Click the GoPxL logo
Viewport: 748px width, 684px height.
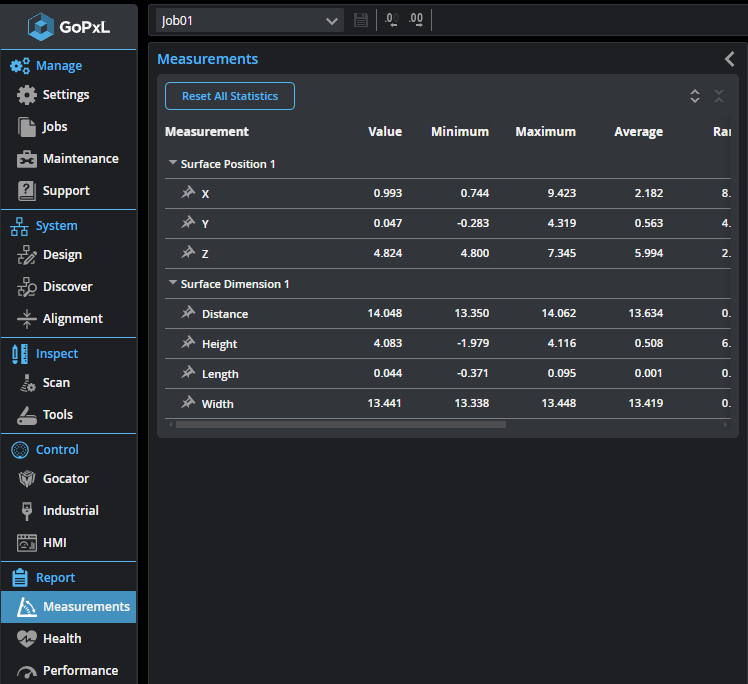click(68, 25)
